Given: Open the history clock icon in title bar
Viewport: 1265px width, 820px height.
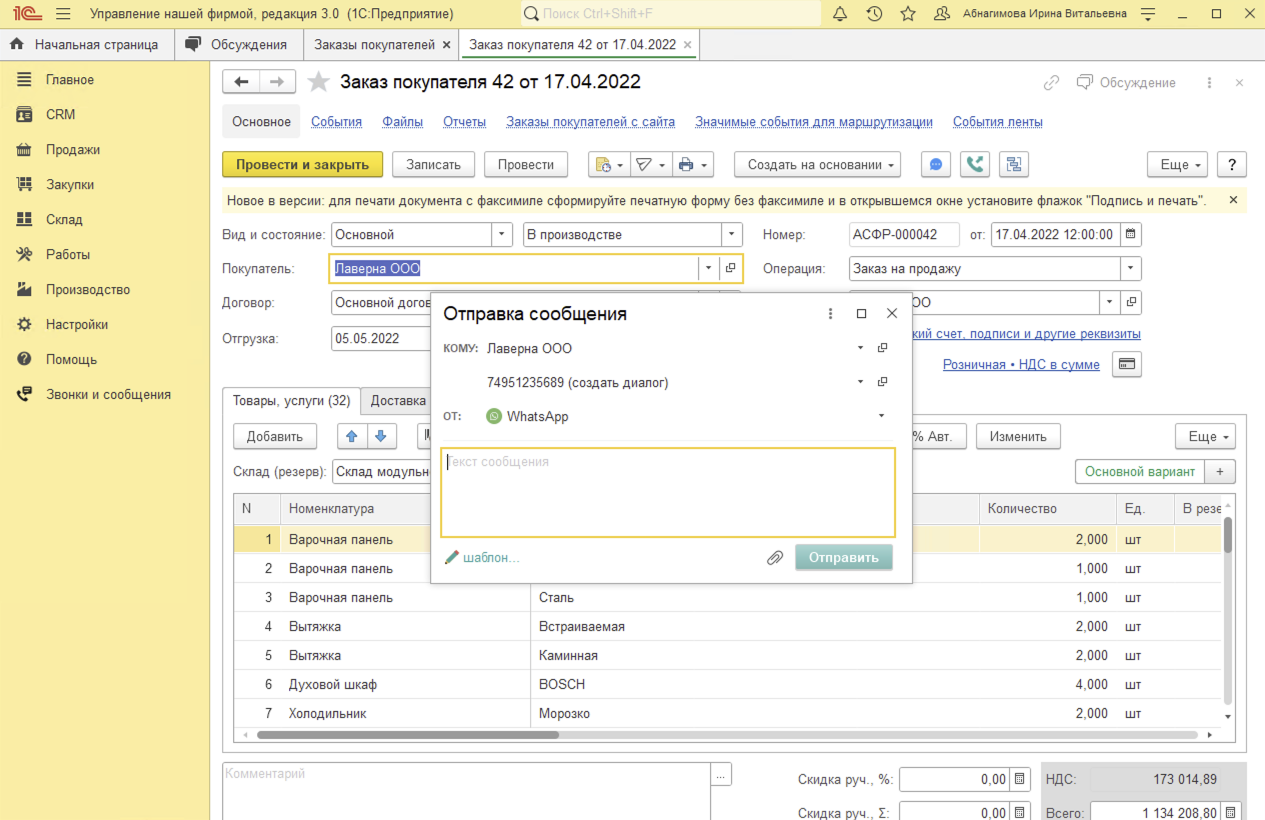Looking at the screenshot, I should point(874,14).
